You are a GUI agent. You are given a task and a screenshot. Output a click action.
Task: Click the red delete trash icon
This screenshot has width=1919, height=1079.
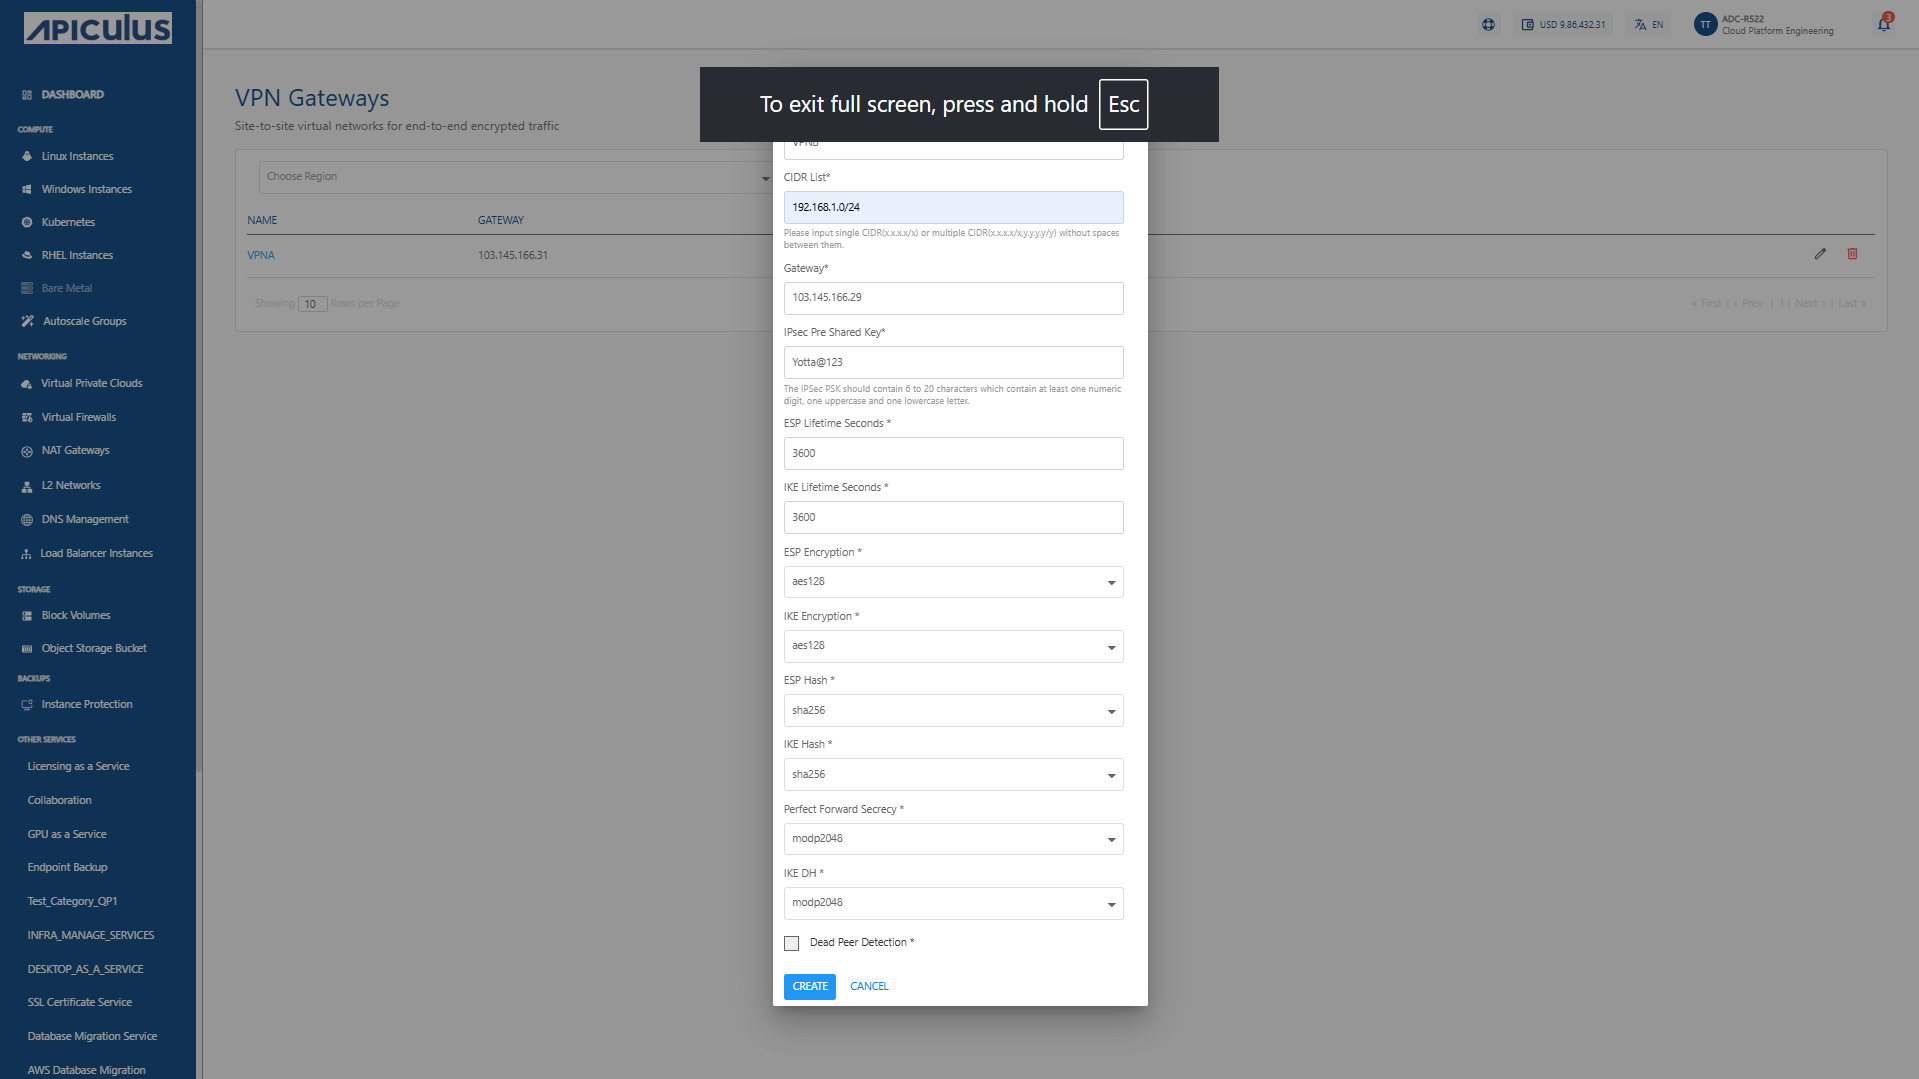[x=1852, y=254]
